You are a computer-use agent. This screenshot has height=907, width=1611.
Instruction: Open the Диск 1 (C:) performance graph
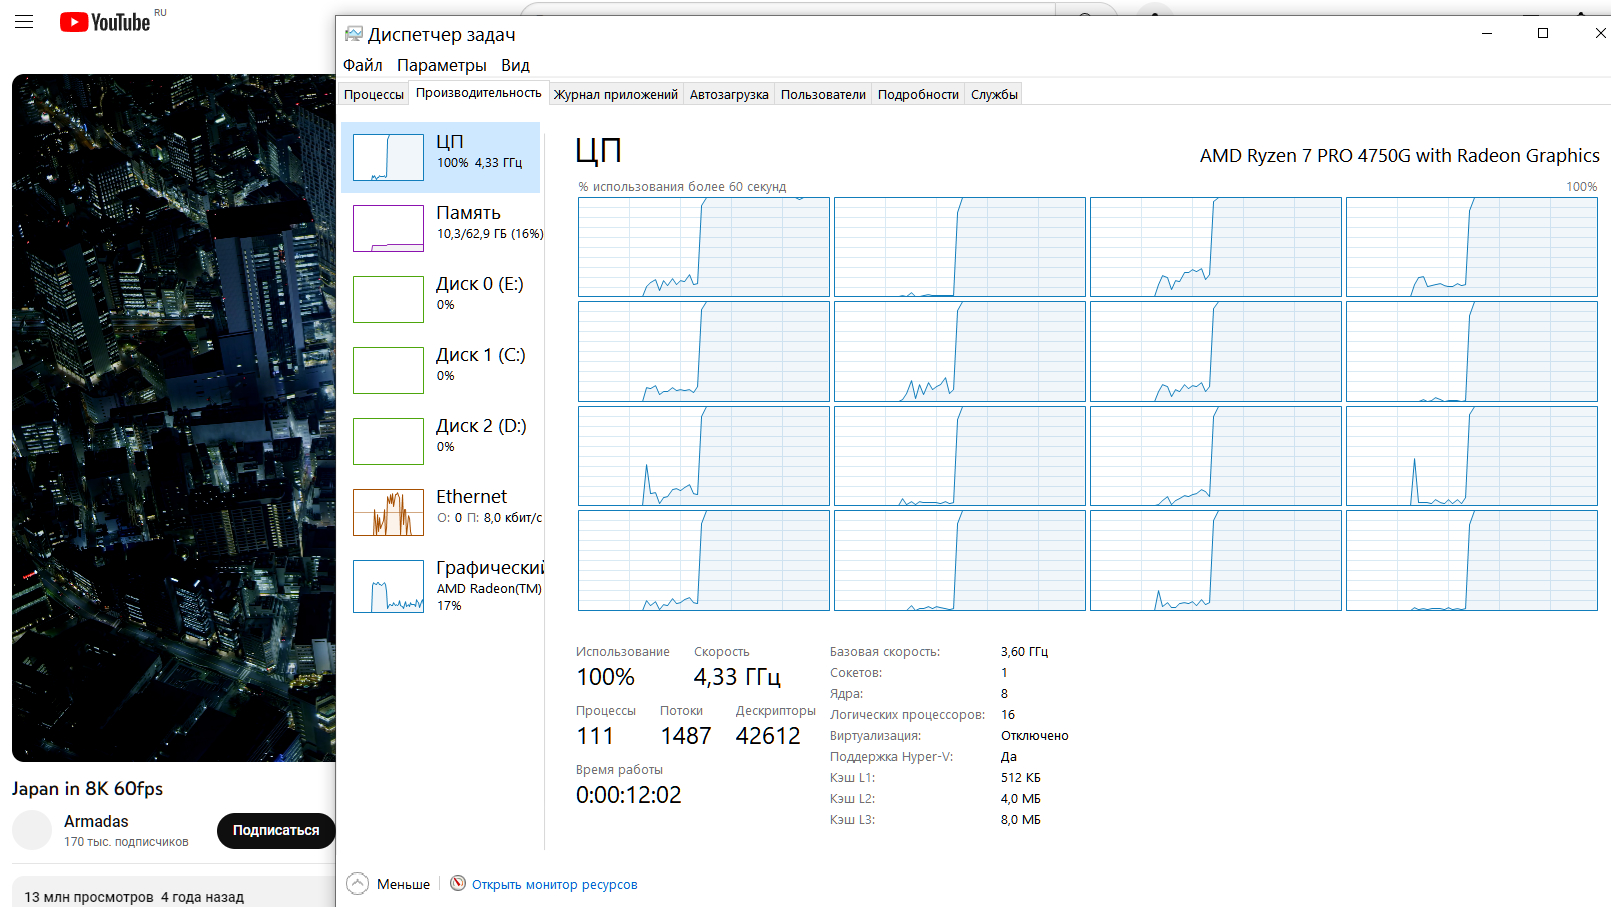tap(388, 370)
